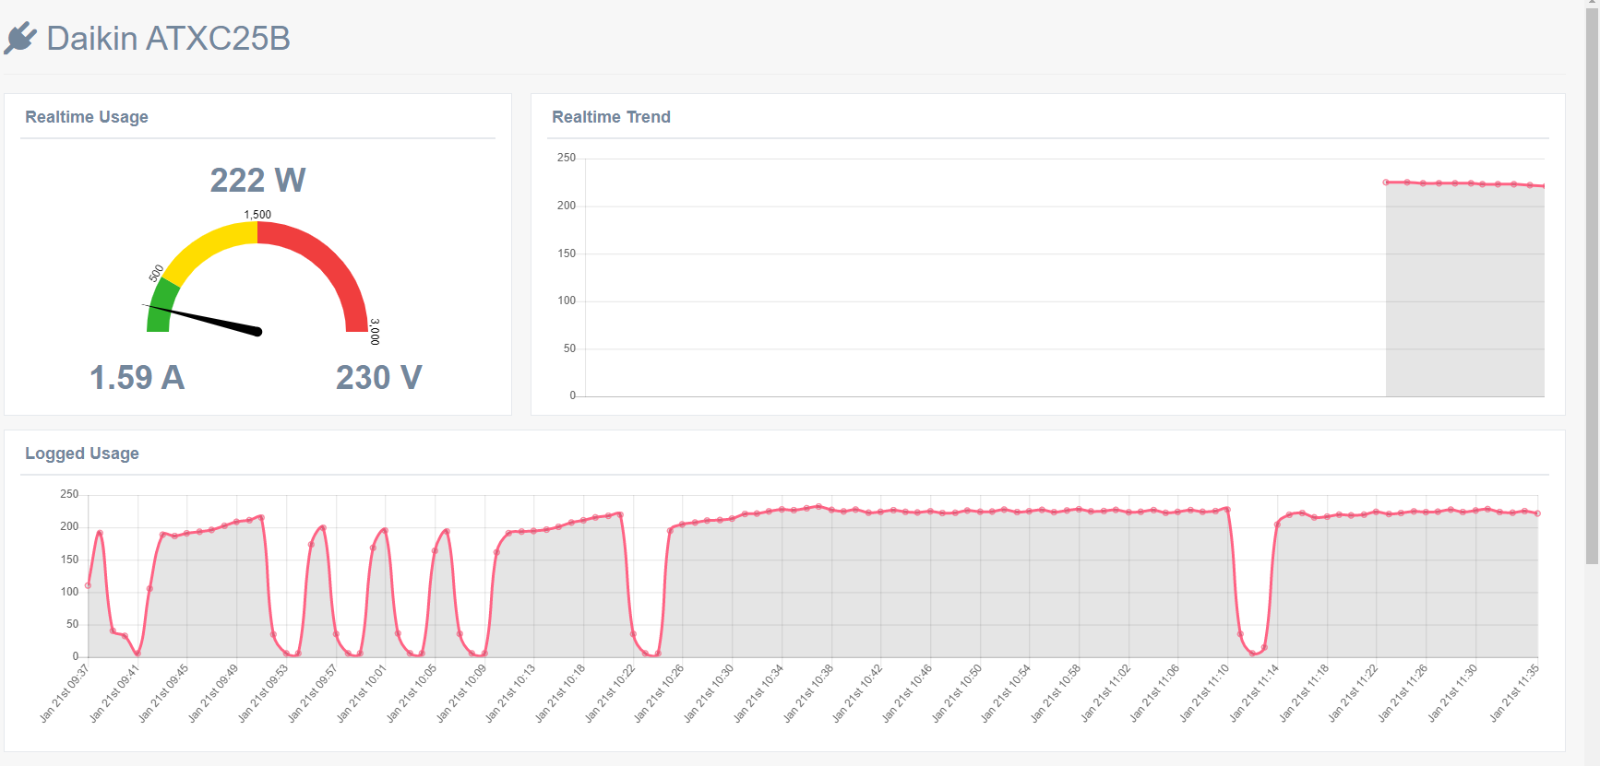The width and height of the screenshot is (1600, 766).
Task: Click the 1,500 label on the gauge
Action: (x=258, y=214)
